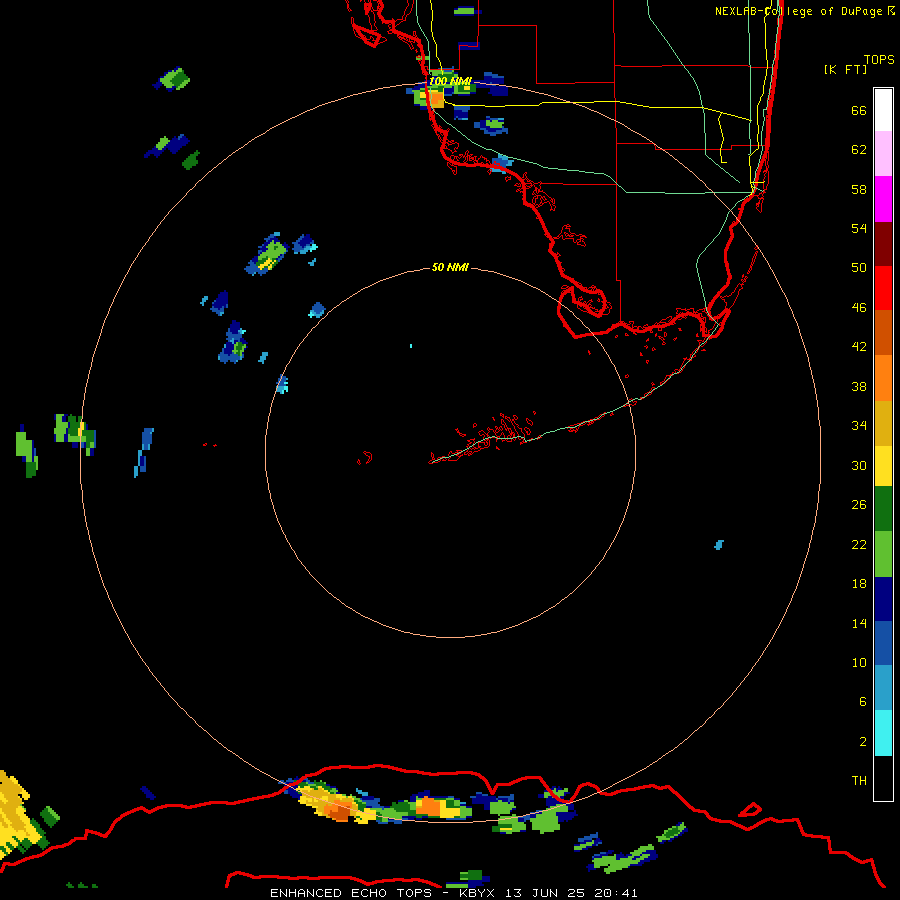
Task: Pick the bright orange legend swatch
Action: tap(883, 378)
